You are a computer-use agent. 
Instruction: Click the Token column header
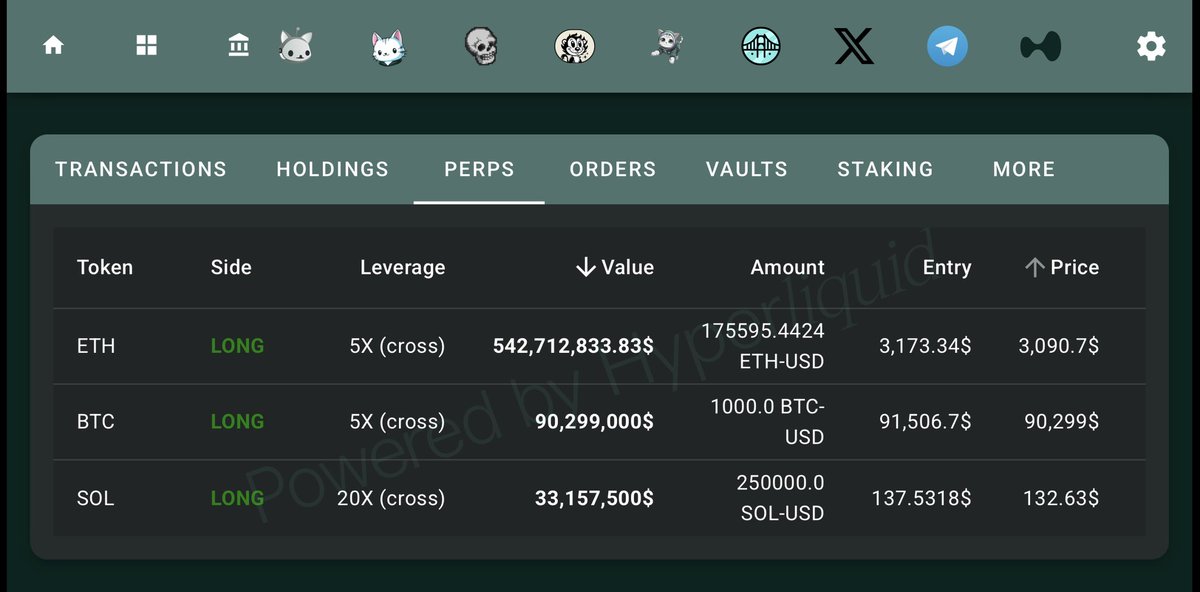105,267
